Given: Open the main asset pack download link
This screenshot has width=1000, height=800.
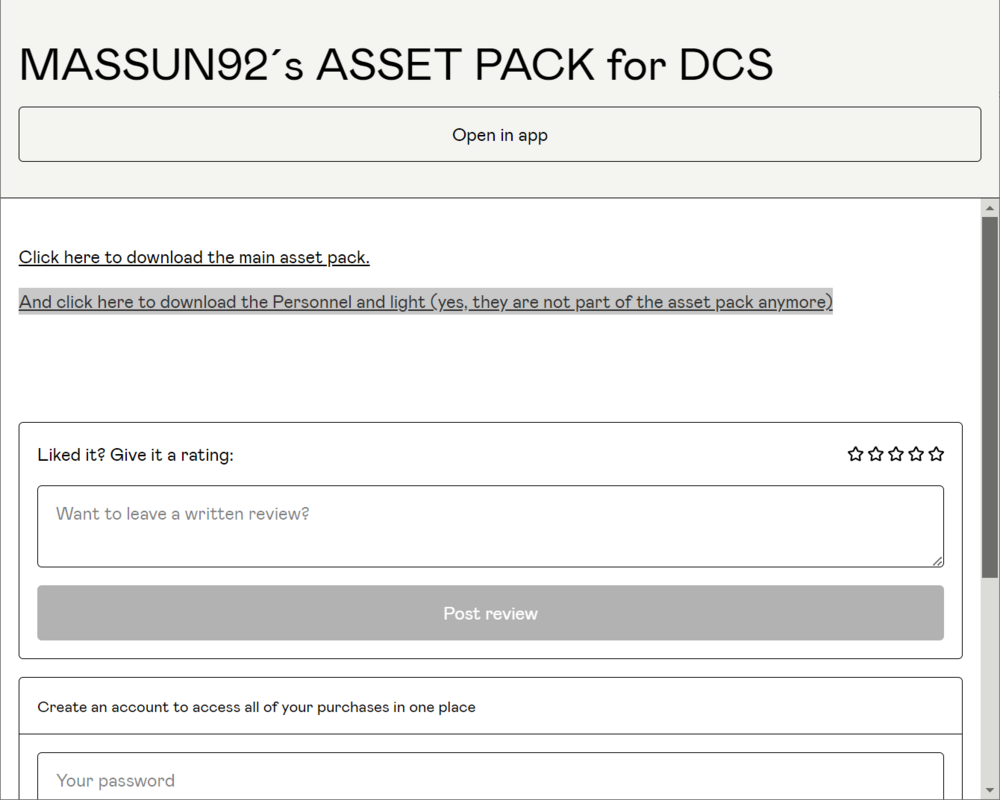Looking at the screenshot, I should tap(194, 257).
